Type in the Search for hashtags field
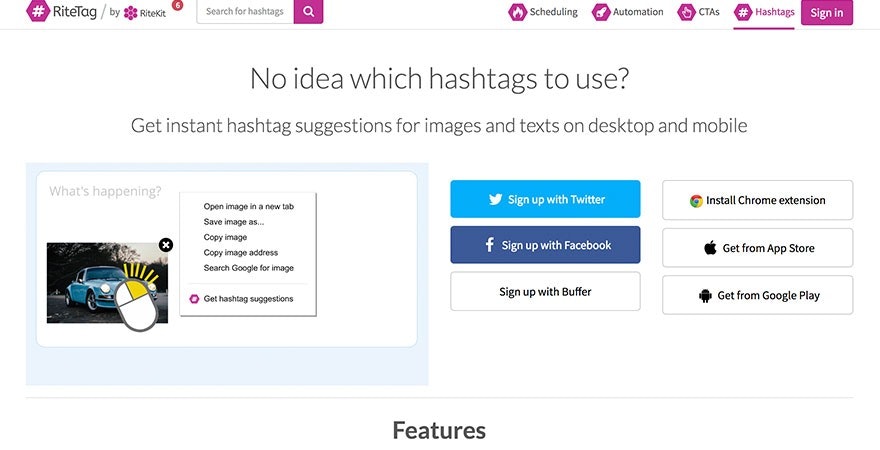The width and height of the screenshot is (880, 450). click(245, 12)
